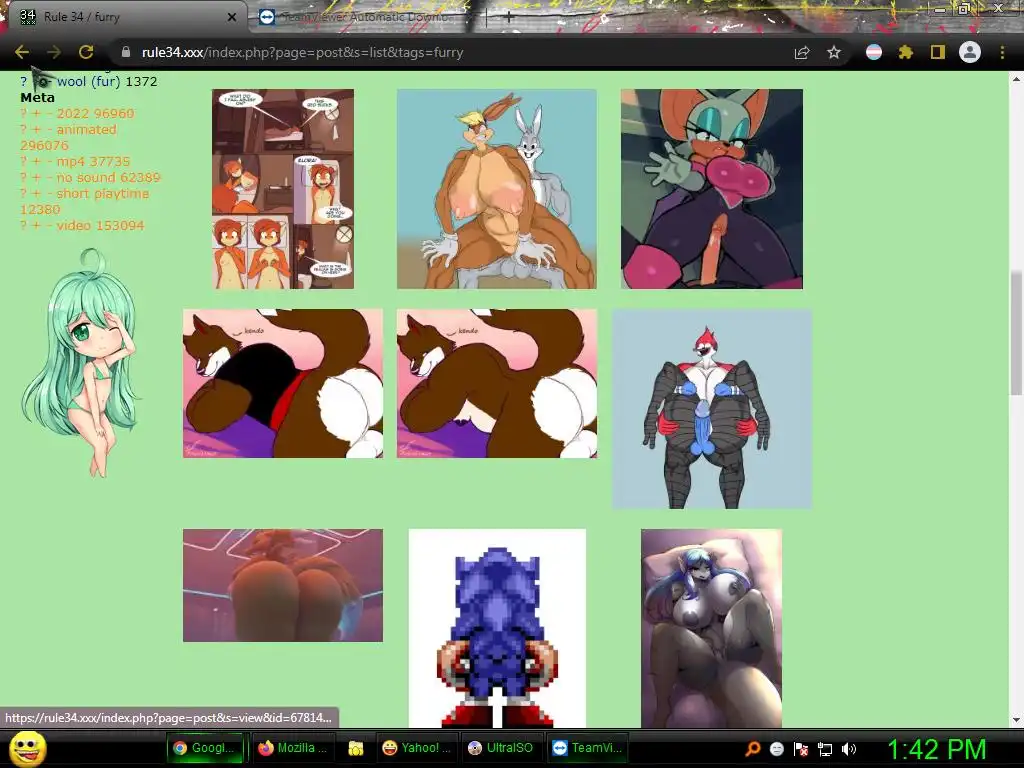Image resolution: width=1024 pixels, height=768 pixels.
Task: Click the network tray icon
Action: point(825,749)
